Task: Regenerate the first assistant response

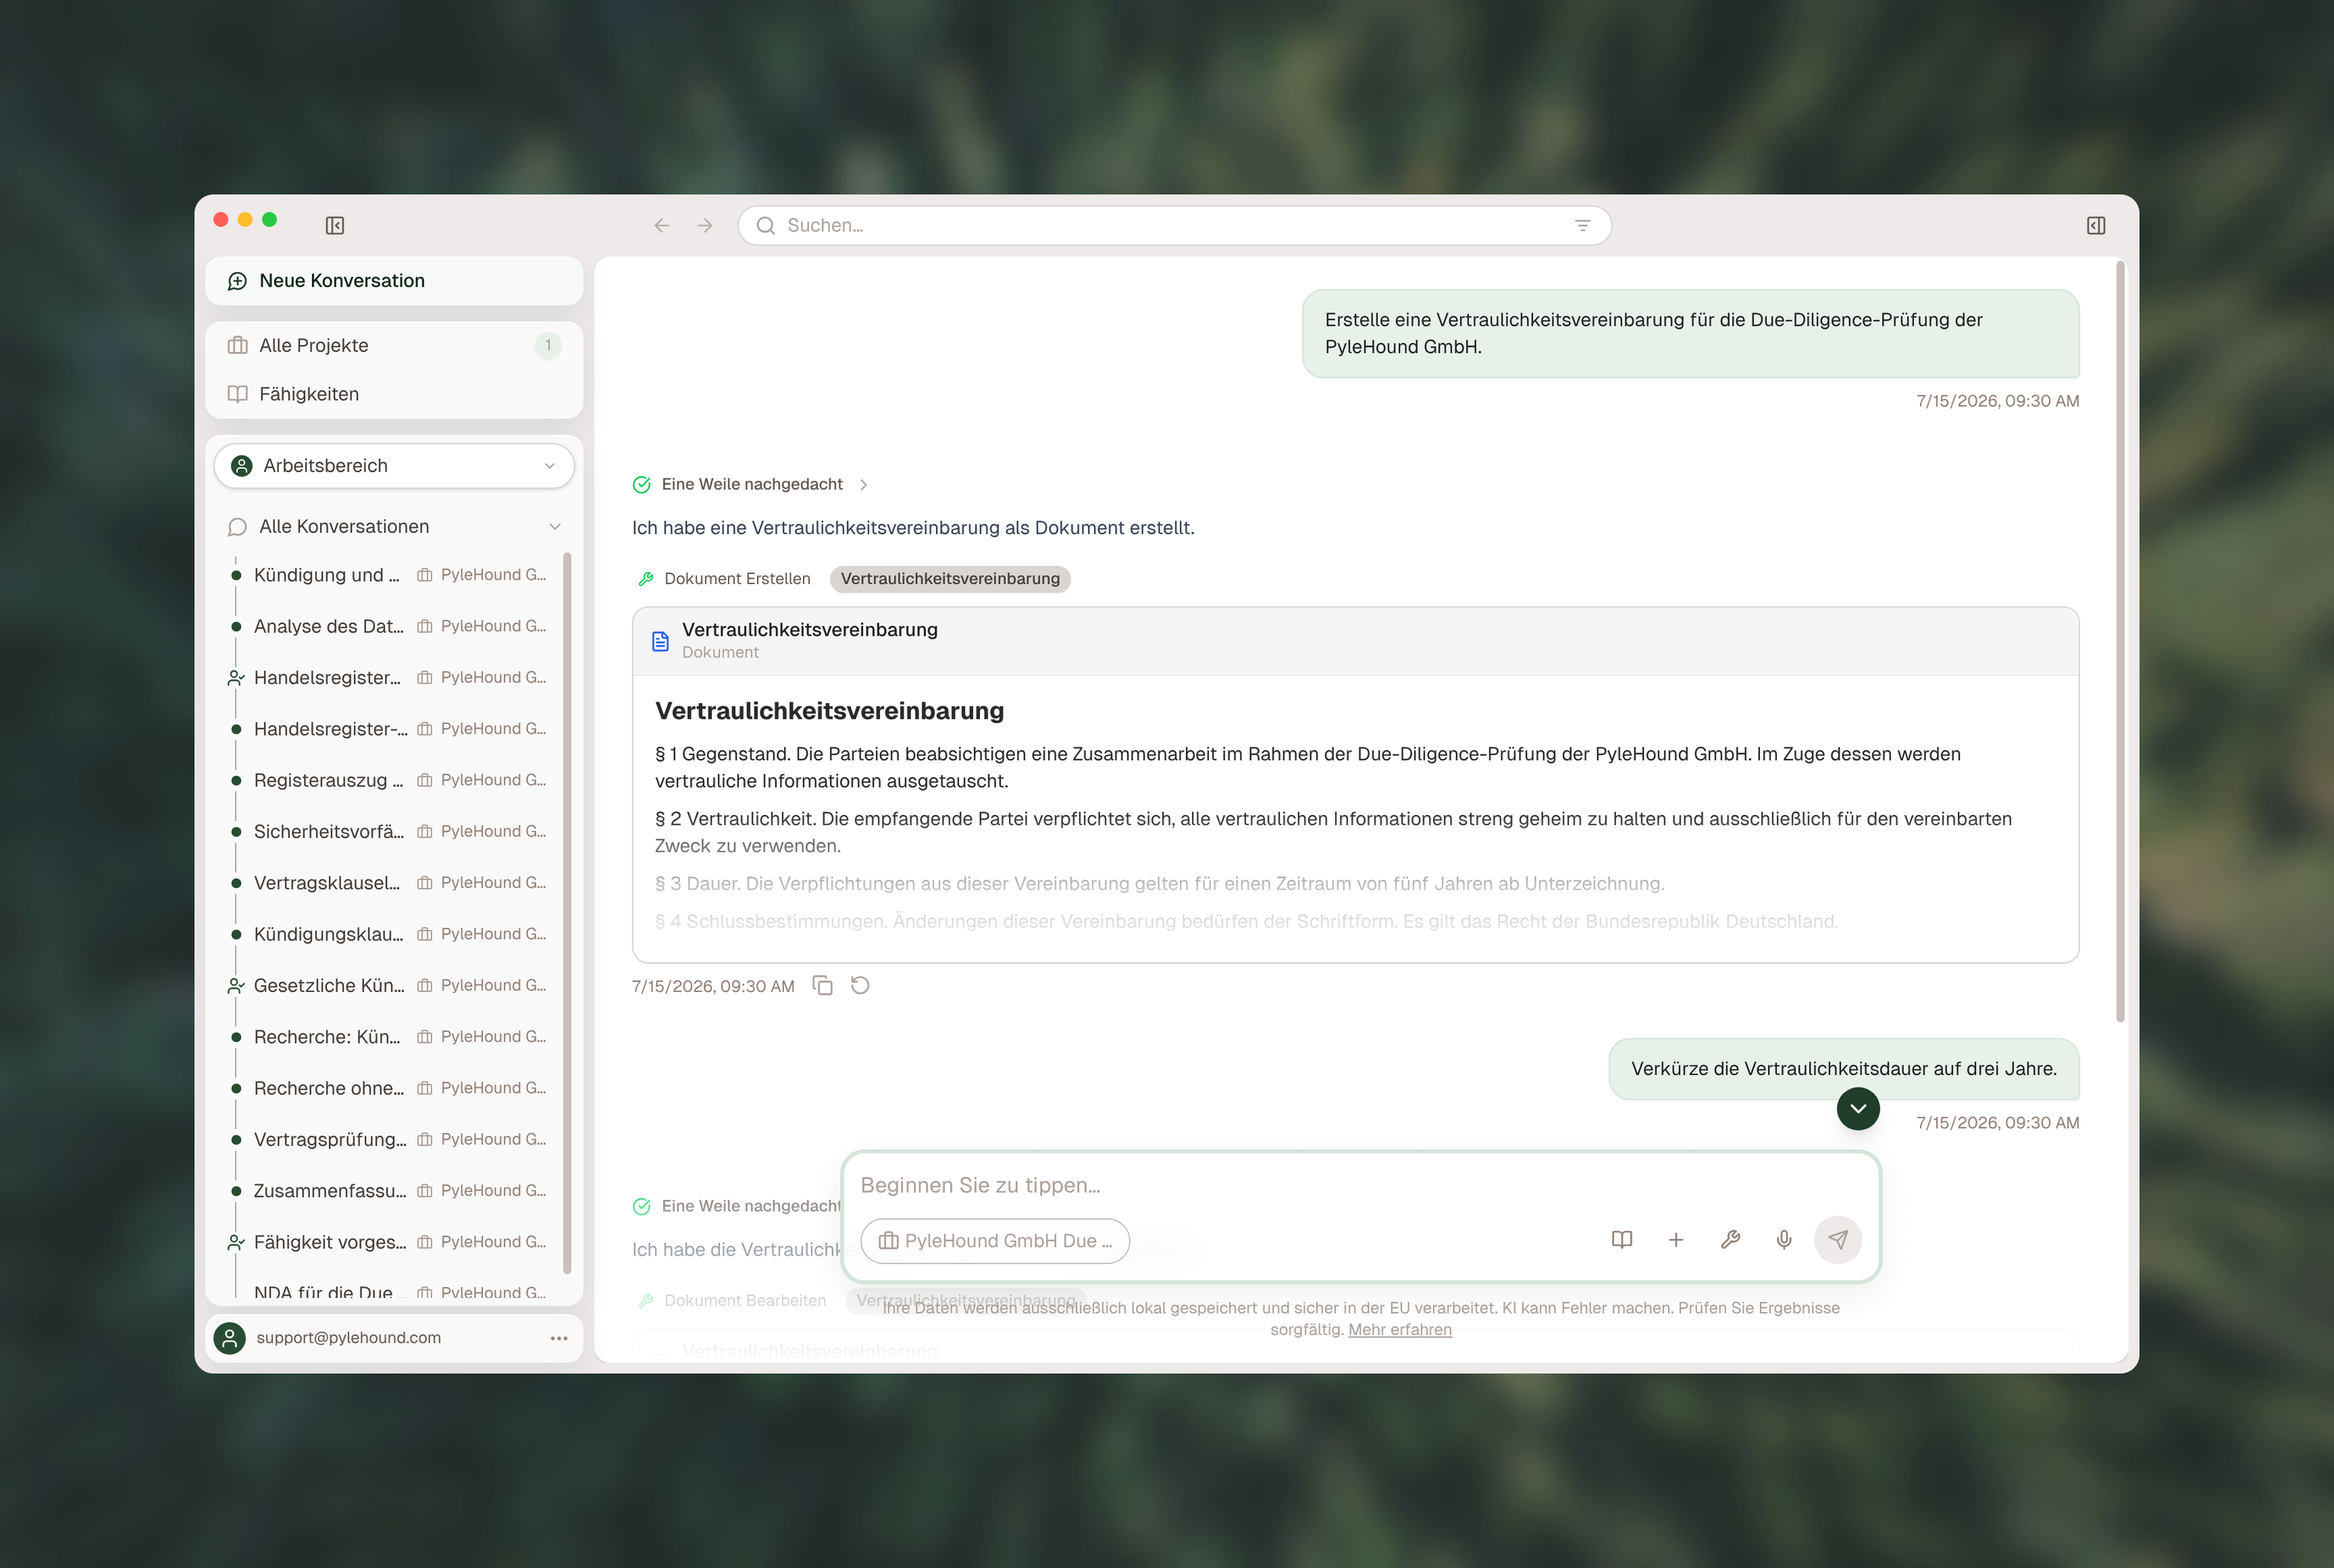Action: click(860, 986)
